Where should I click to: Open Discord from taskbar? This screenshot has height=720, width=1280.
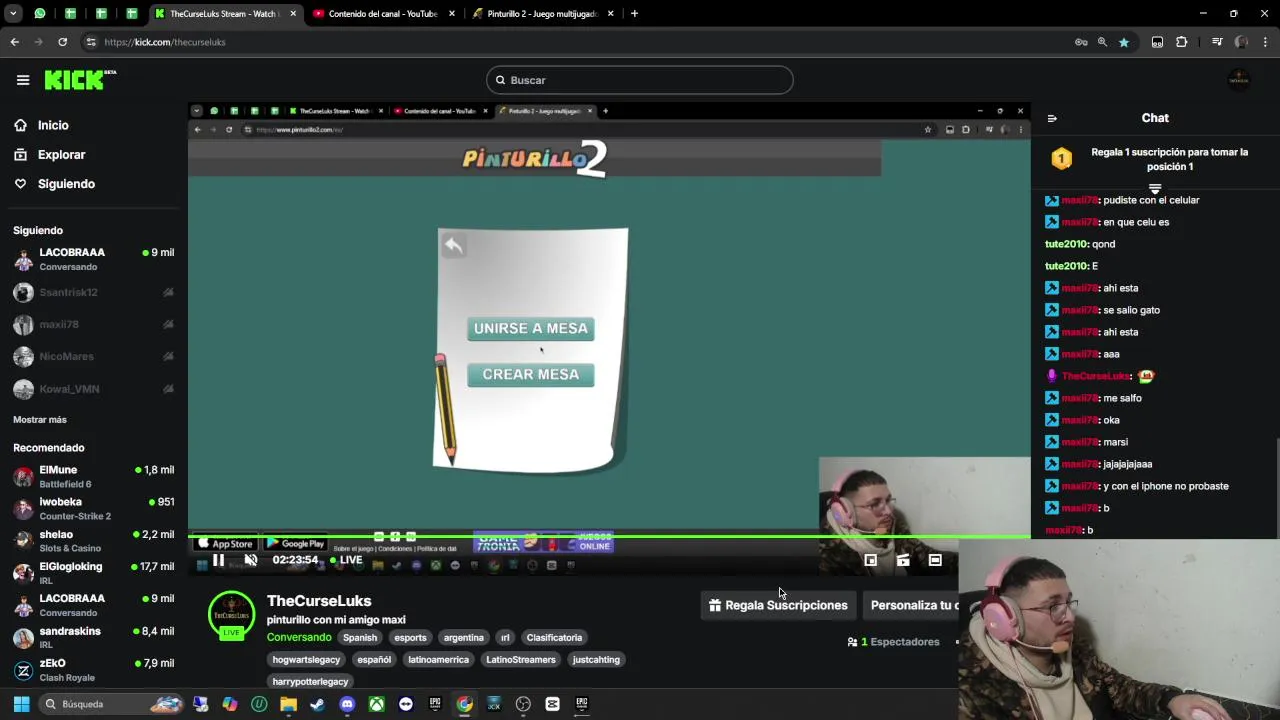(x=347, y=704)
